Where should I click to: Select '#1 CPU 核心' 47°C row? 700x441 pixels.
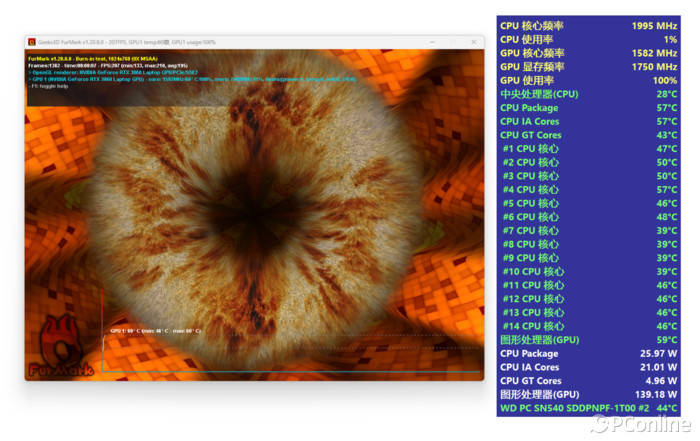tap(588, 149)
